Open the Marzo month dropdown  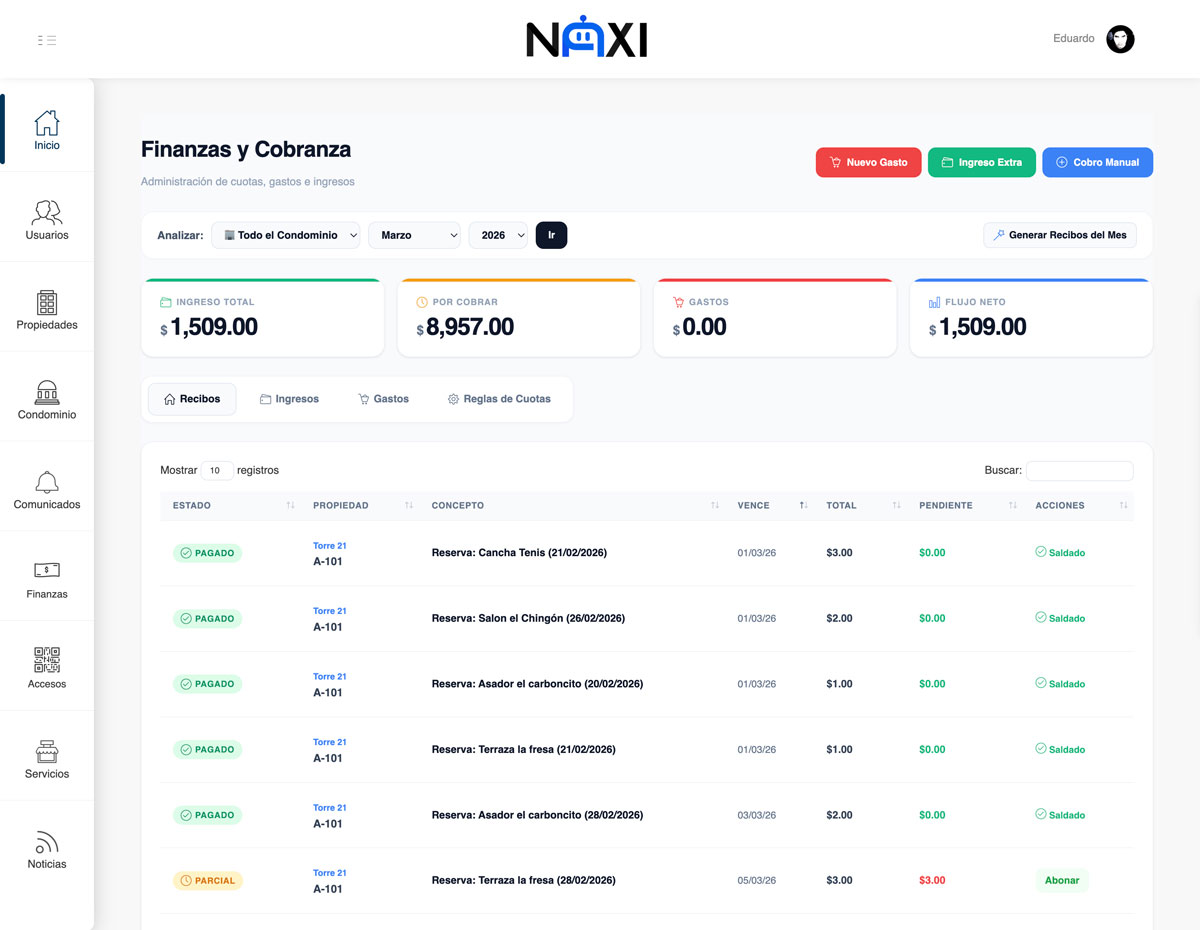point(414,235)
